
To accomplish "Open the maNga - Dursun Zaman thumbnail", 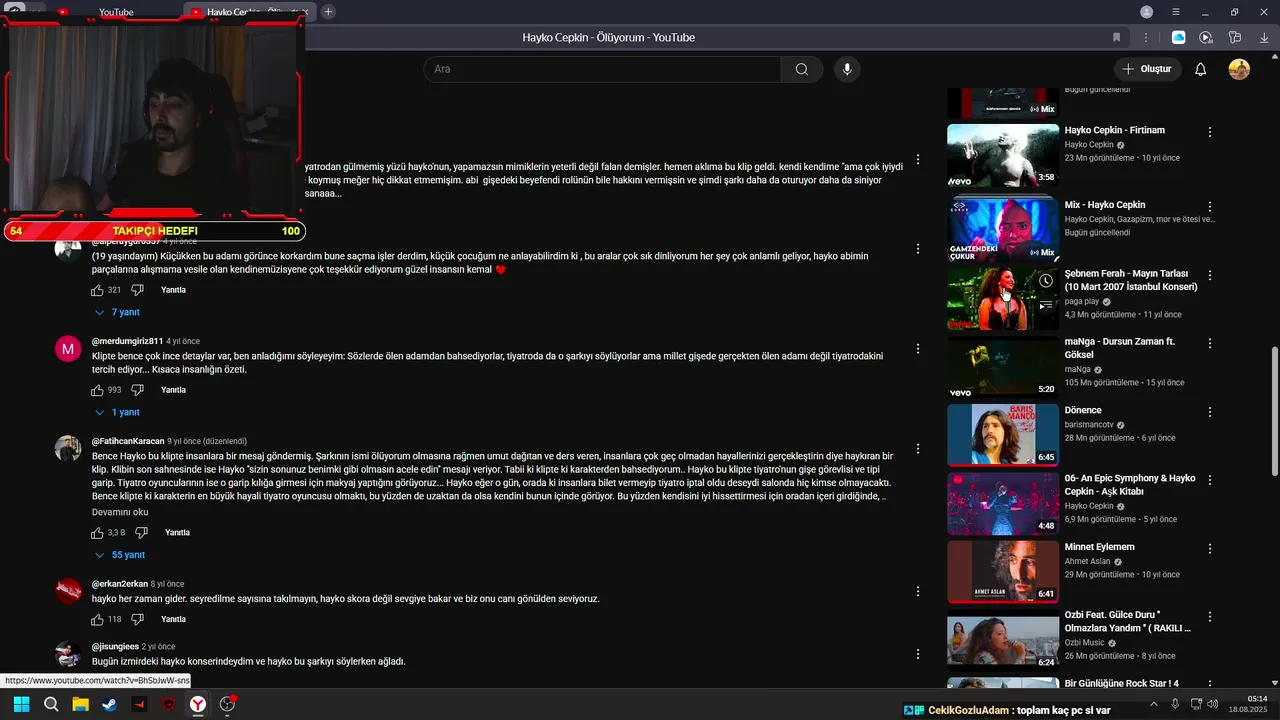I will tap(1003, 367).
